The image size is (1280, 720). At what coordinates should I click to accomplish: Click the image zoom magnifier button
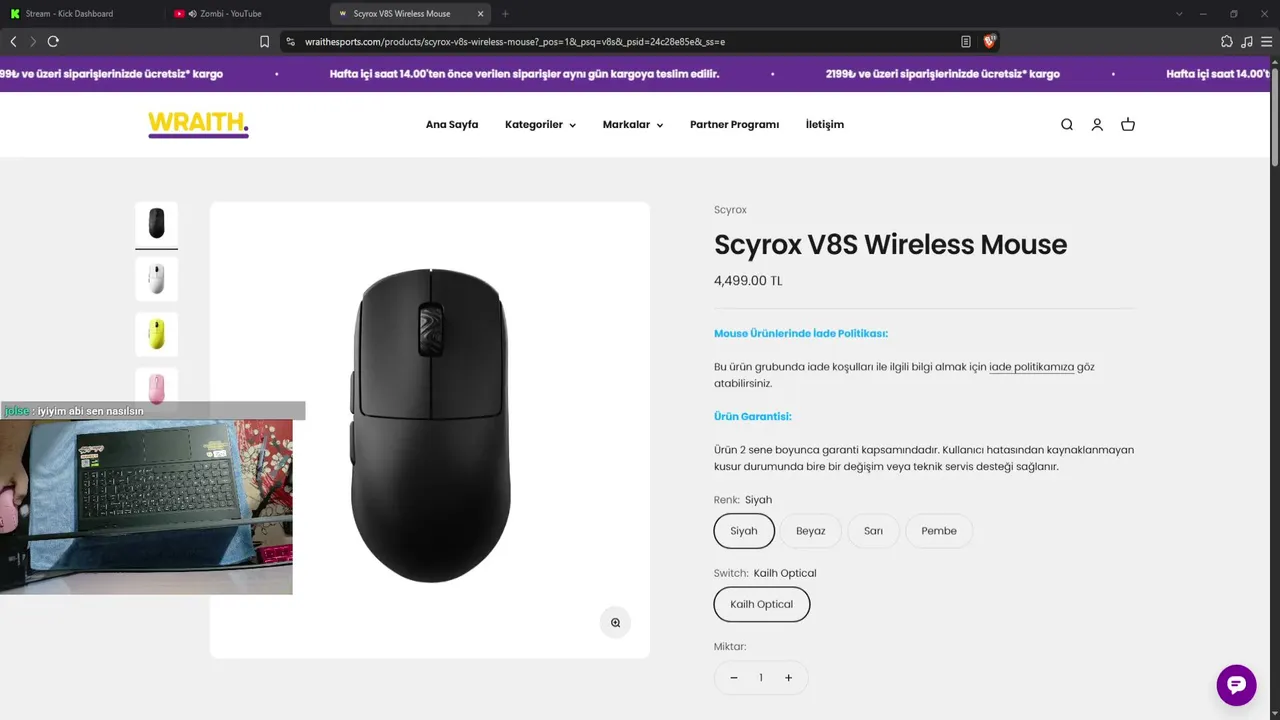[x=616, y=622]
